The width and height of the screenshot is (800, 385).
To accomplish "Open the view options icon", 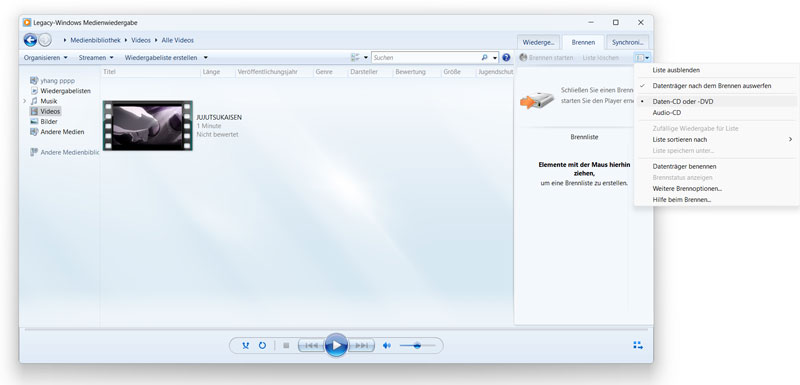I will click(356, 58).
